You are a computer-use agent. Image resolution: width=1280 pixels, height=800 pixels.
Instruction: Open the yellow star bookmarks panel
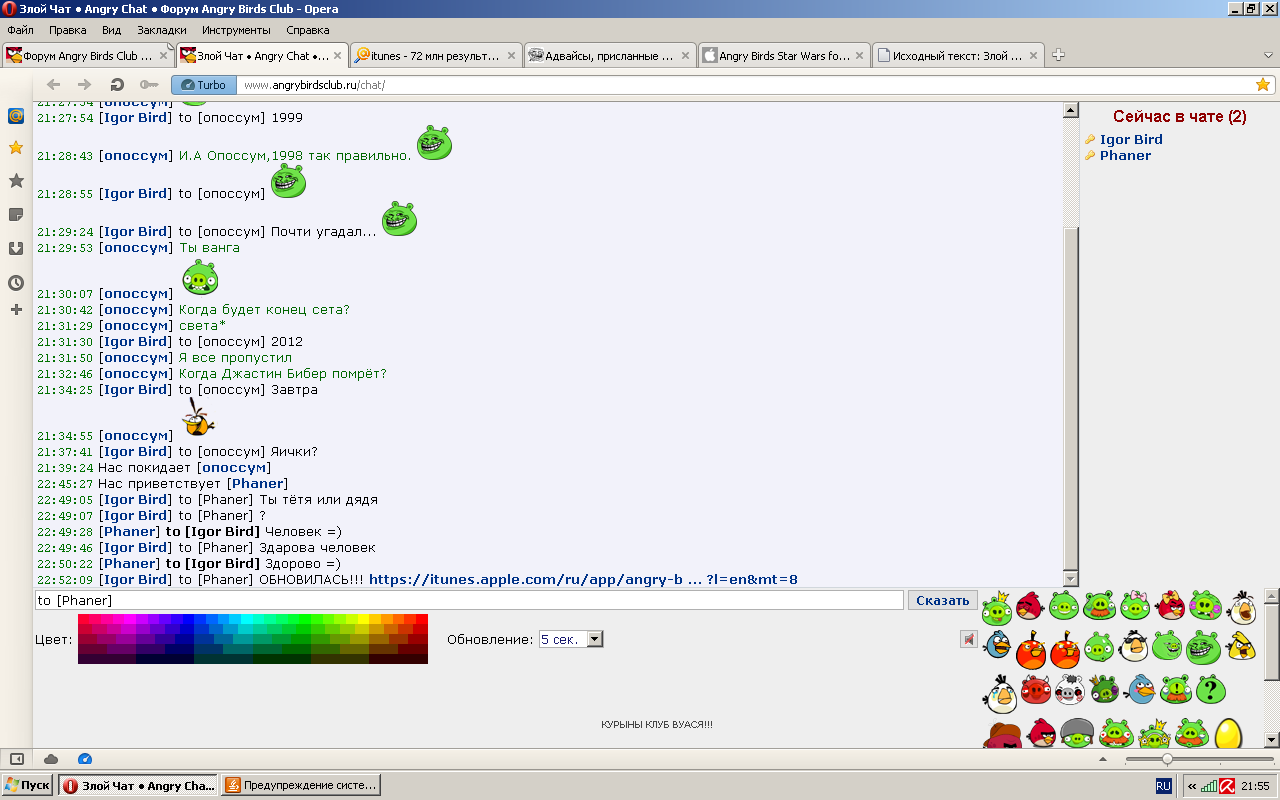(x=16, y=148)
